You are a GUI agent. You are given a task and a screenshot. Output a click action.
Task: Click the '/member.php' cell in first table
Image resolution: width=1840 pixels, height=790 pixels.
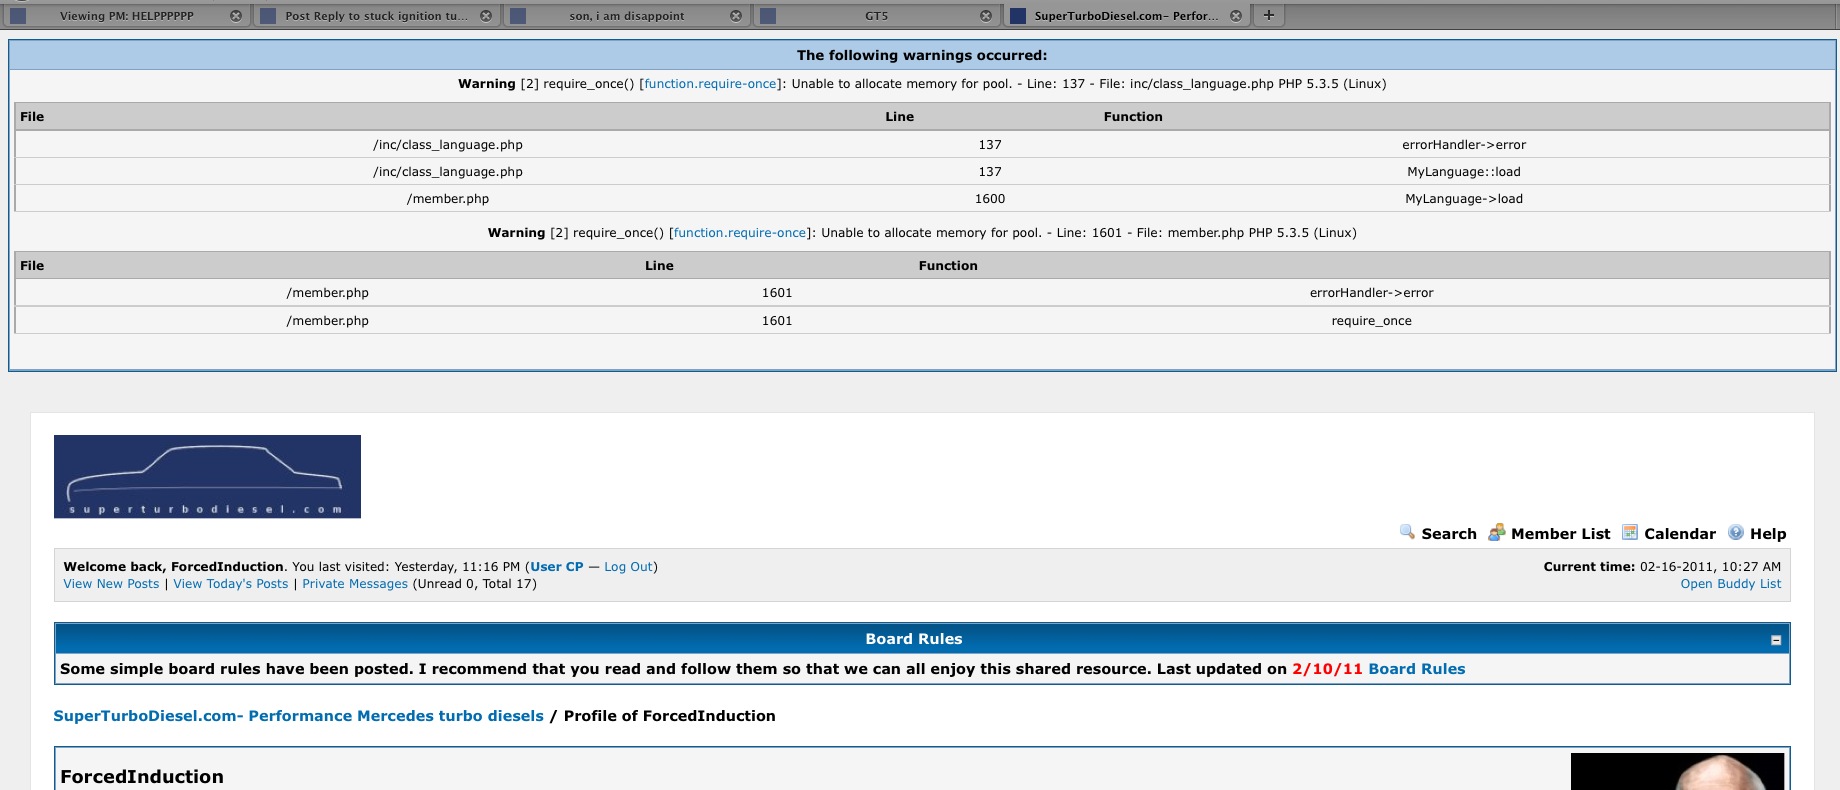pos(448,199)
